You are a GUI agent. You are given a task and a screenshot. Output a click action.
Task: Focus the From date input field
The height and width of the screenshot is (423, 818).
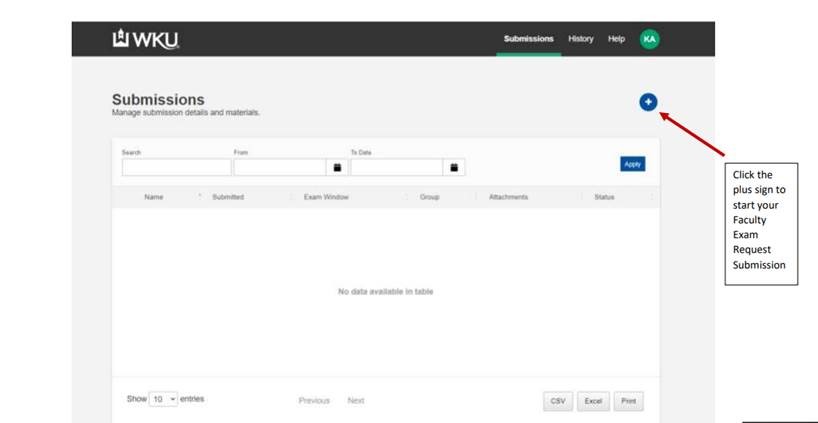click(x=280, y=168)
